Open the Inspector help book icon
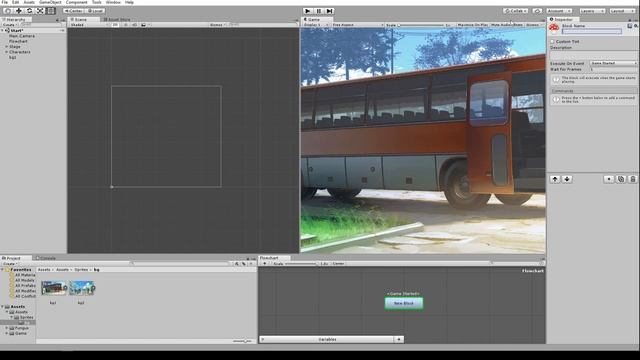The image size is (640, 360). pos(629,26)
